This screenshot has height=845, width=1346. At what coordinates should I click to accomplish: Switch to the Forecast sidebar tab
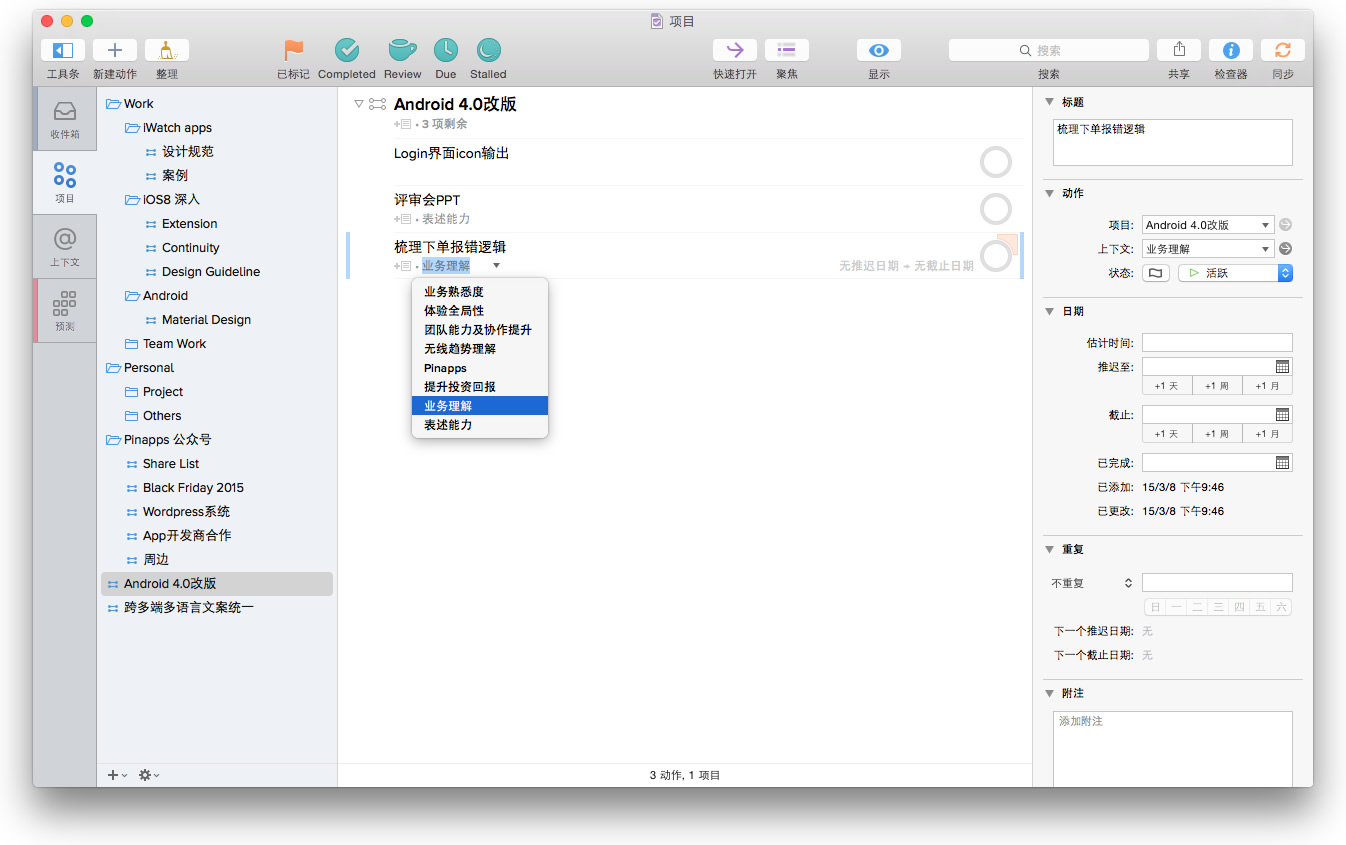65,310
